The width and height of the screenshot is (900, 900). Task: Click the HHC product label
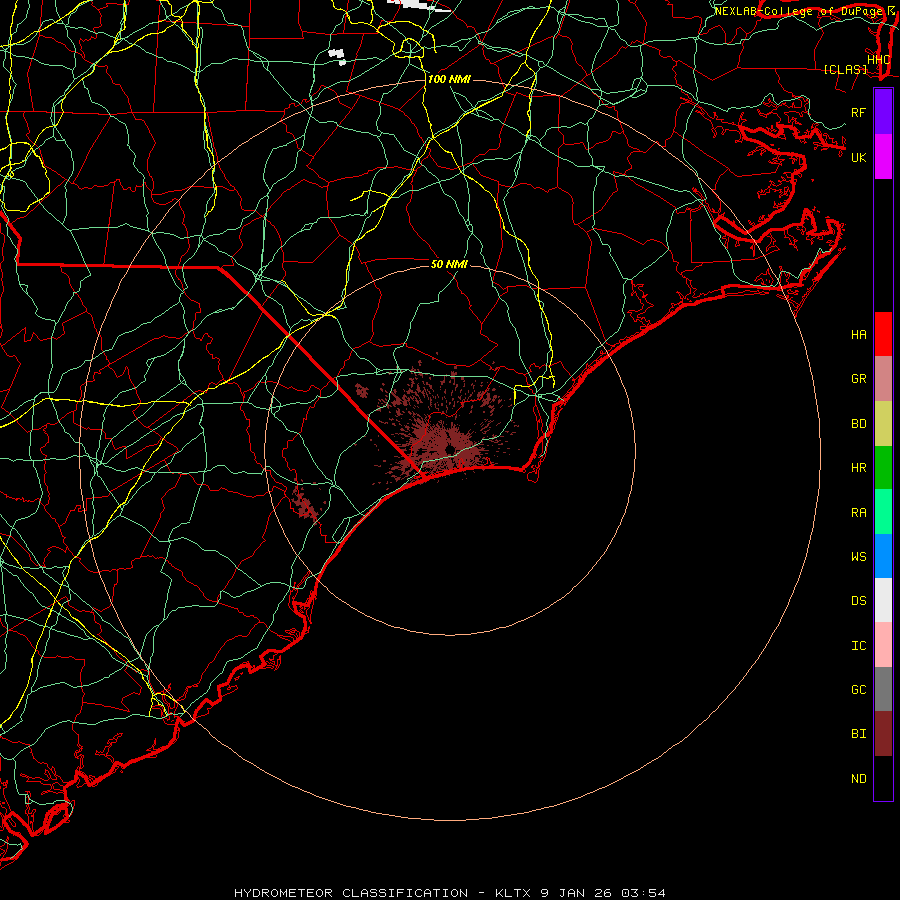click(x=878, y=60)
